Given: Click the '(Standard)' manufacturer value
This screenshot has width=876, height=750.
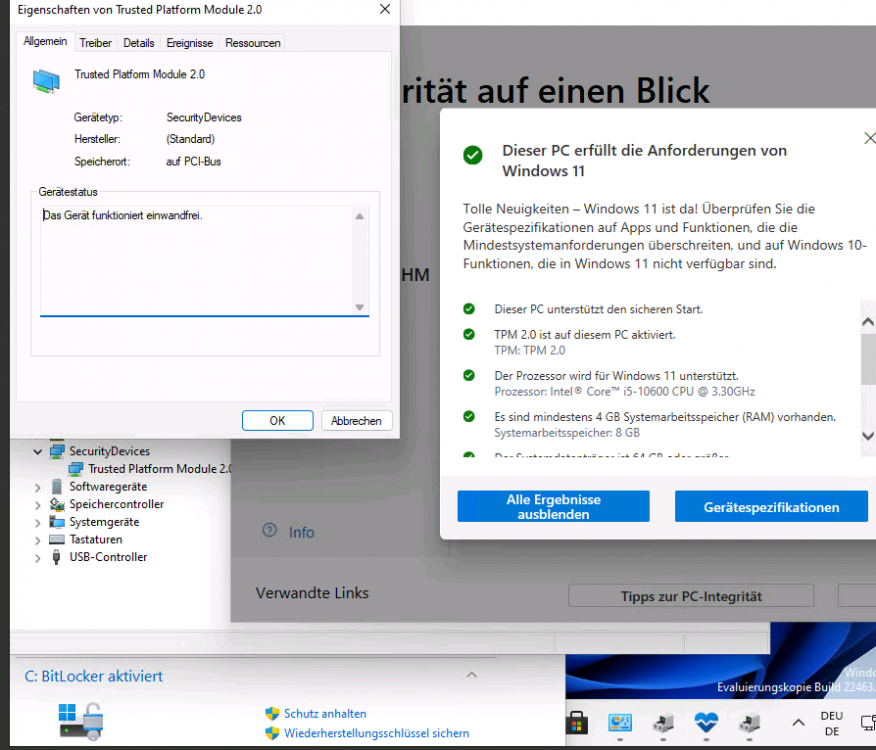Looking at the screenshot, I should 191,139.
